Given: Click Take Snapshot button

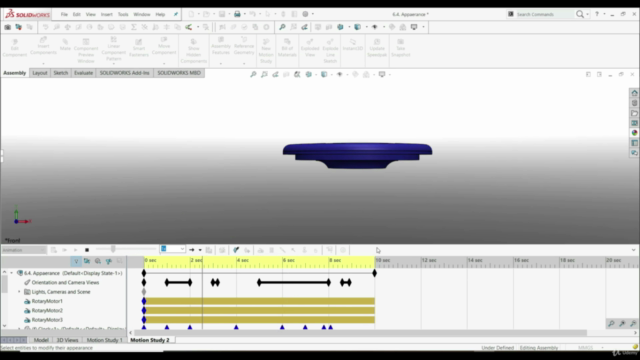Looking at the screenshot, I should [x=400, y=48].
